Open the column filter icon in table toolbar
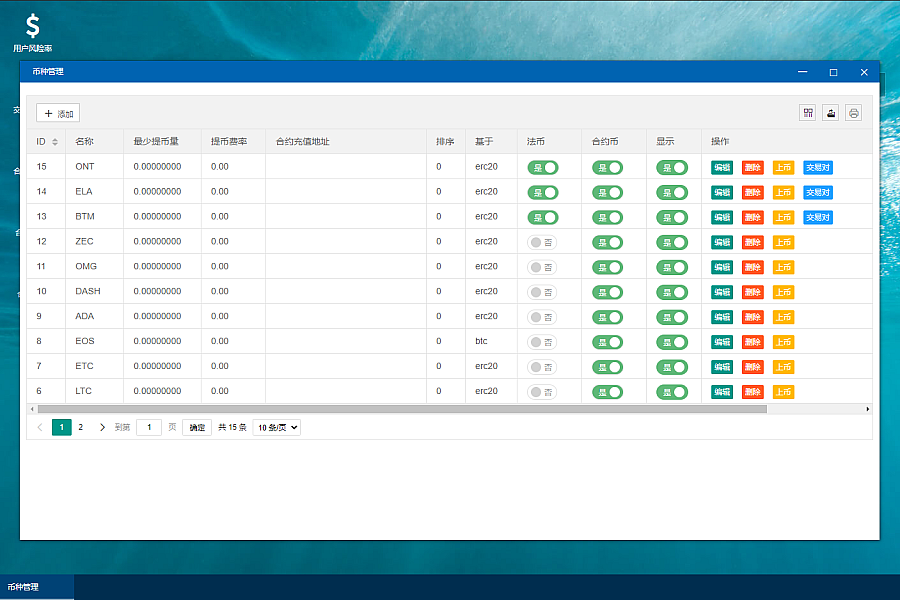This screenshot has width=900, height=600. click(808, 113)
